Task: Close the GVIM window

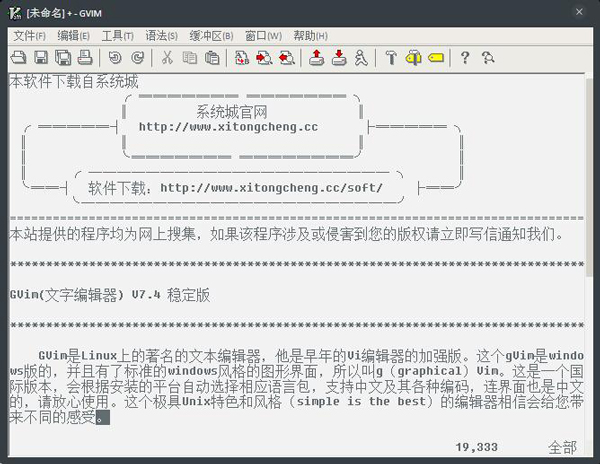Action: pos(579,12)
